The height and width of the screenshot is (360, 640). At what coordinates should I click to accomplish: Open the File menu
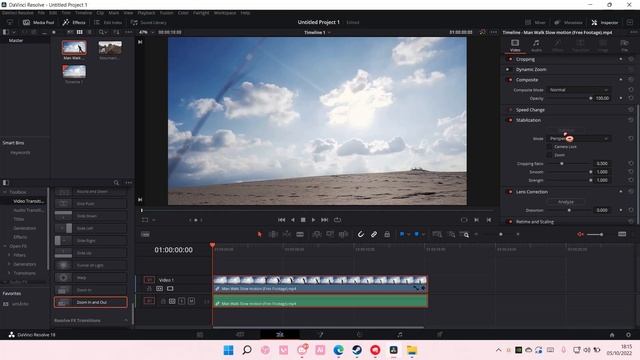point(41,13)
